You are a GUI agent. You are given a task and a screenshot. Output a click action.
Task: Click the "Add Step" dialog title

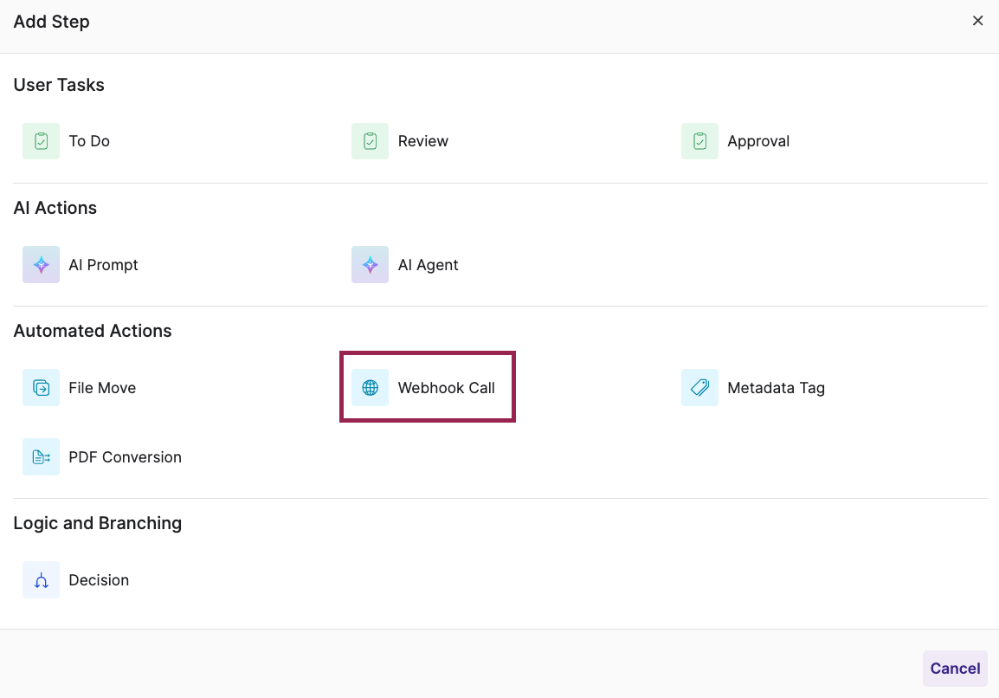pyautogui.click(x=52, y=22)
